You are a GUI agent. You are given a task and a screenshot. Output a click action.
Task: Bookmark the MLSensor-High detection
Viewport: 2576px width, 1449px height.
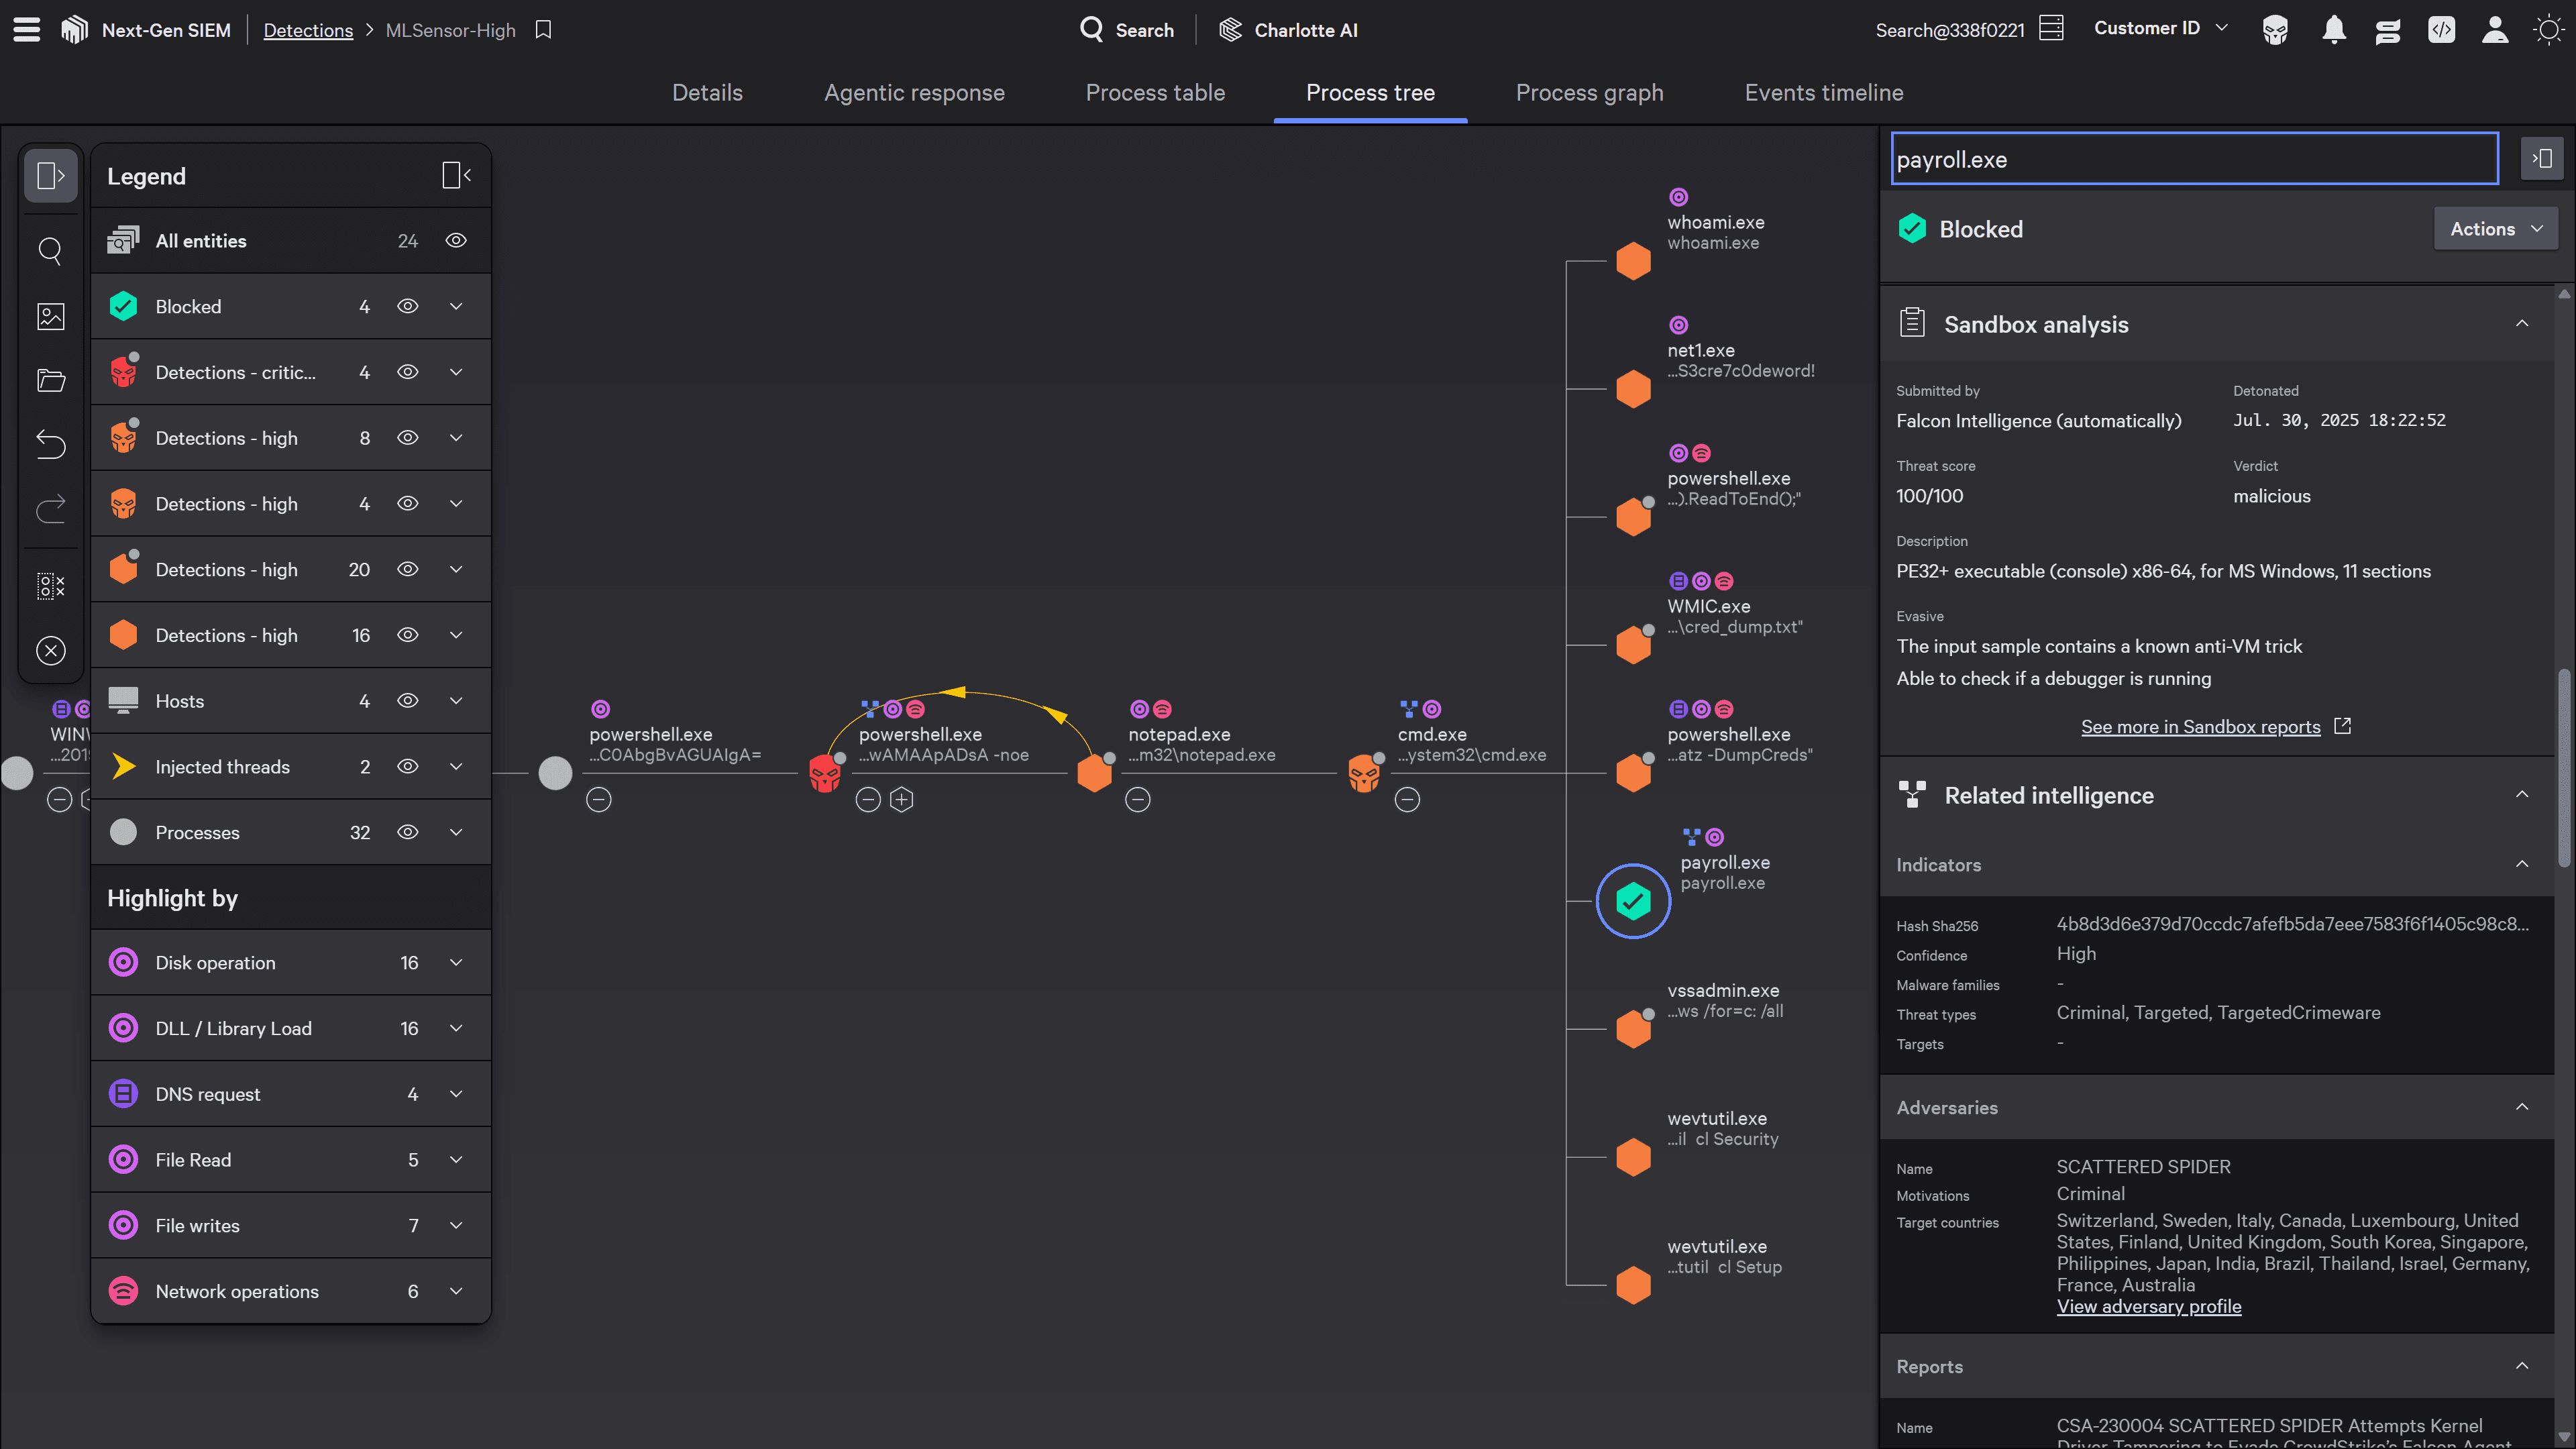coord(543,30)
